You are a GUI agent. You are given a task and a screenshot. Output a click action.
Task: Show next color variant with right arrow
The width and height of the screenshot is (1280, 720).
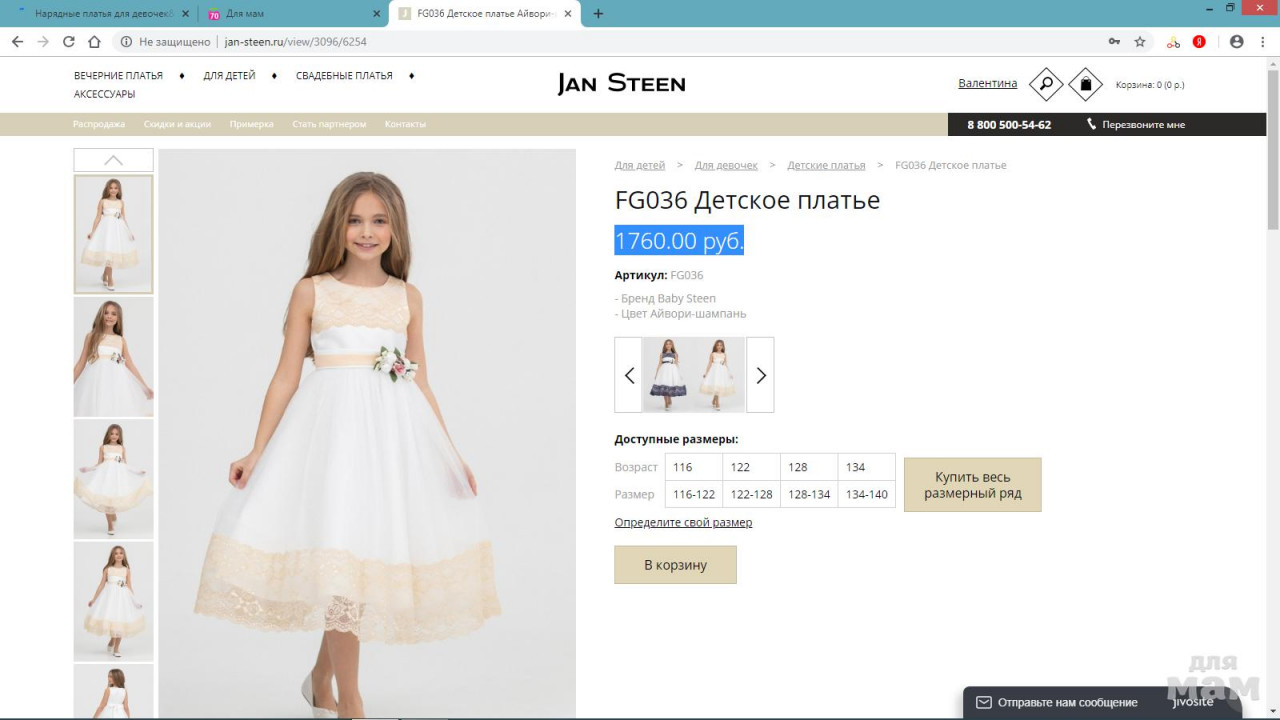(x=760, y=375)
